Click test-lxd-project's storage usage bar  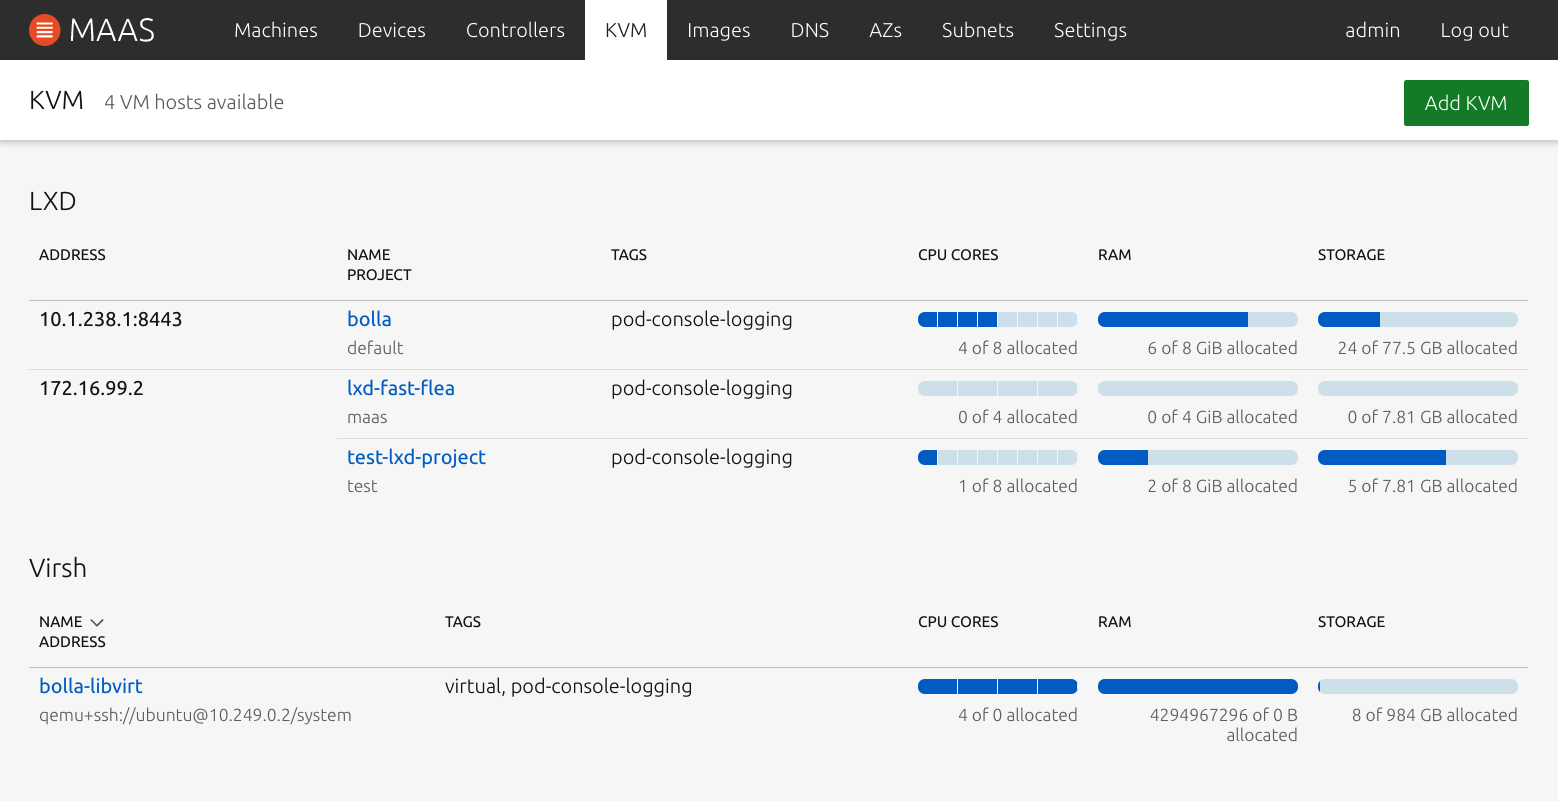(1417, 458)
